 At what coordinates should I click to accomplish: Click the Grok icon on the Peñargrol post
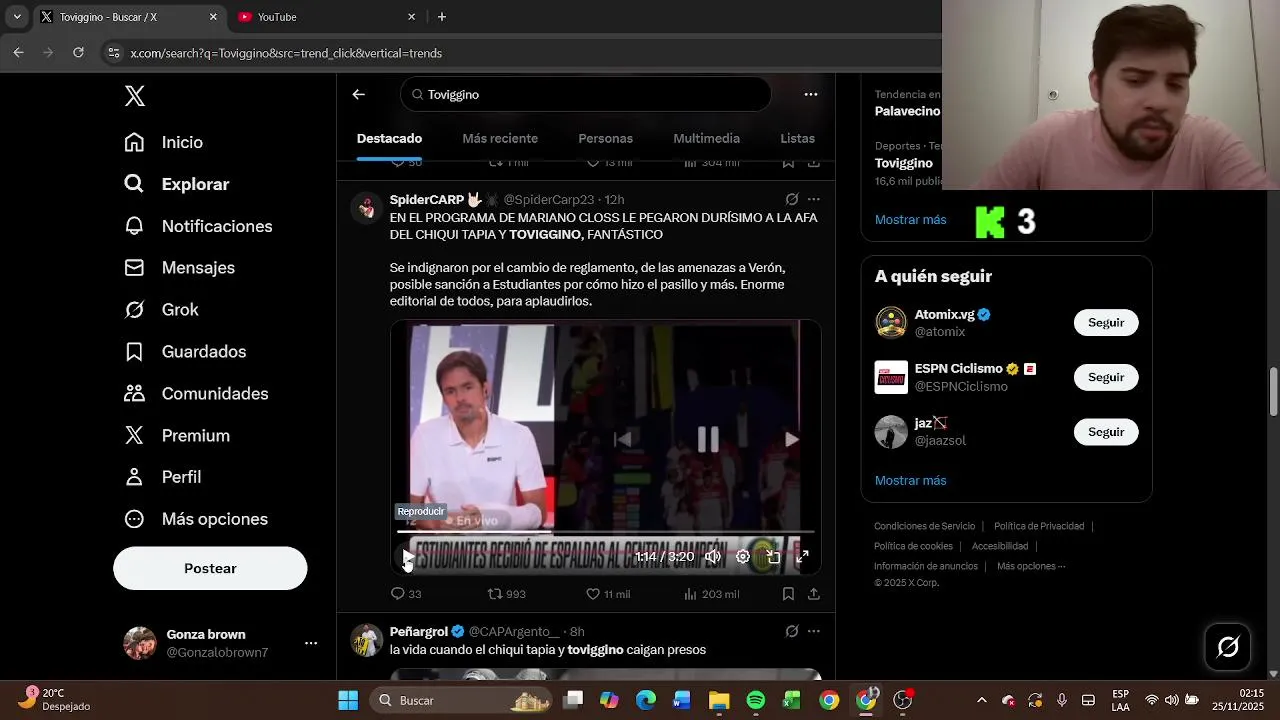pos(792,631)
